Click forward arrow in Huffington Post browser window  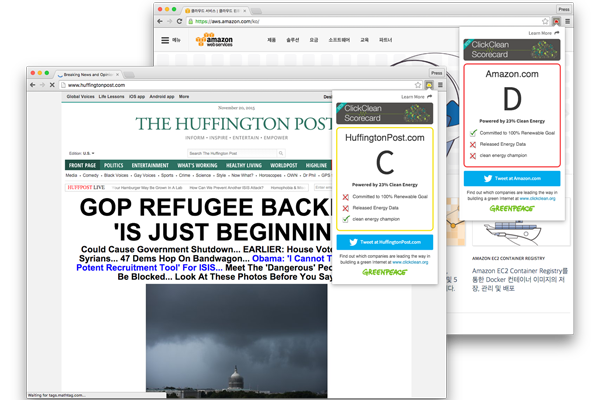click(x=42, y=85)
